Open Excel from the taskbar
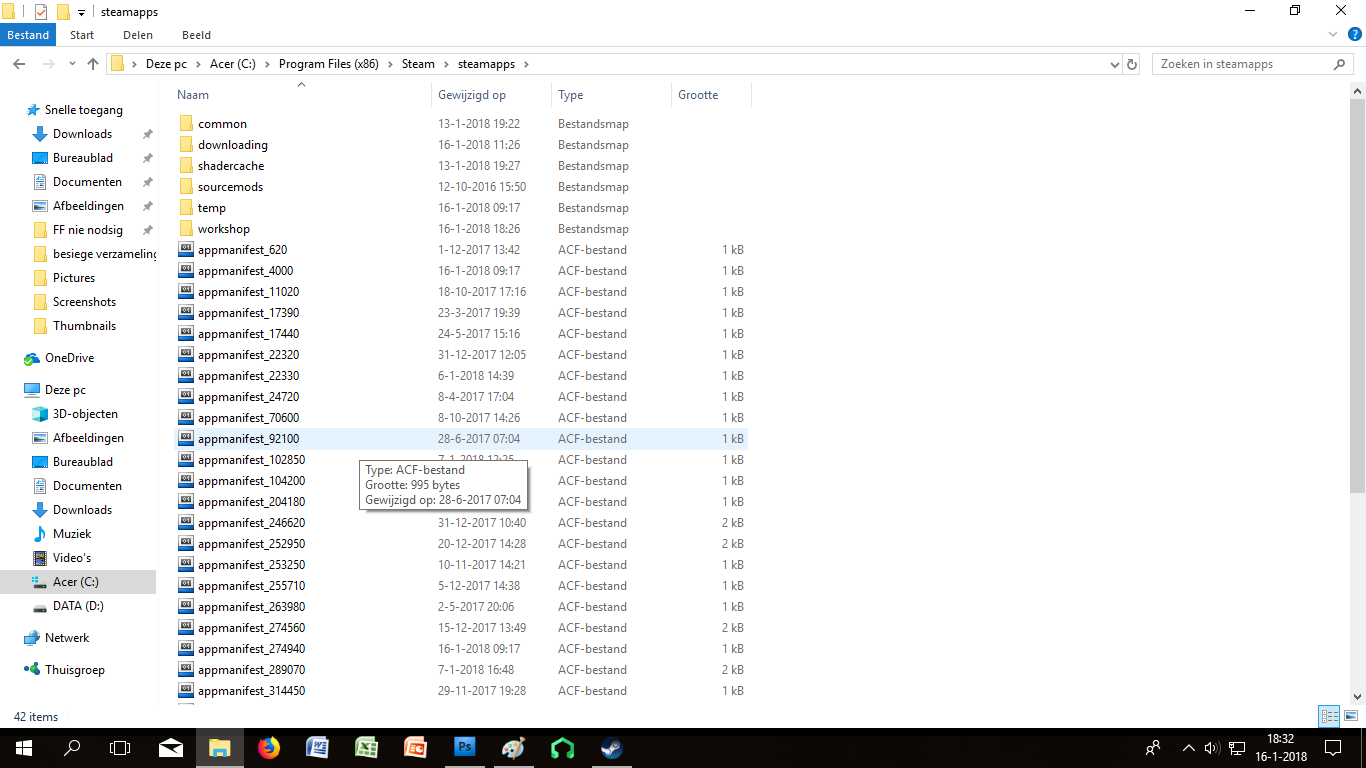This screenshot has height=768, width=1366. (366, 747)
